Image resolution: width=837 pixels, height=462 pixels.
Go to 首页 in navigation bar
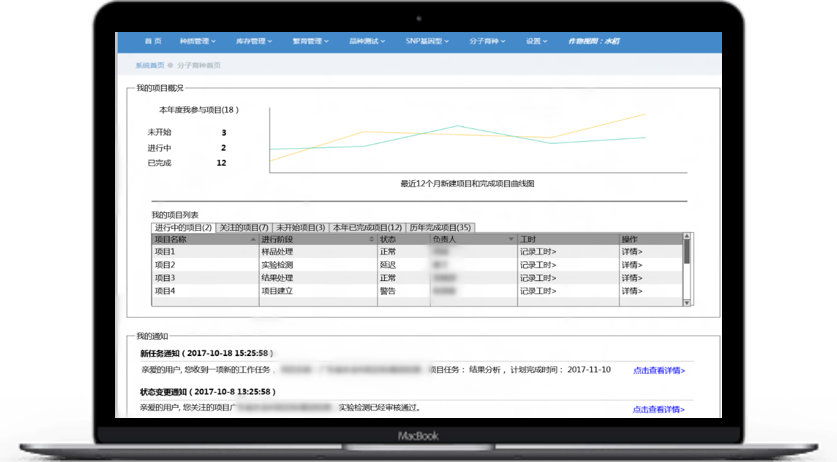pos(152,41)
